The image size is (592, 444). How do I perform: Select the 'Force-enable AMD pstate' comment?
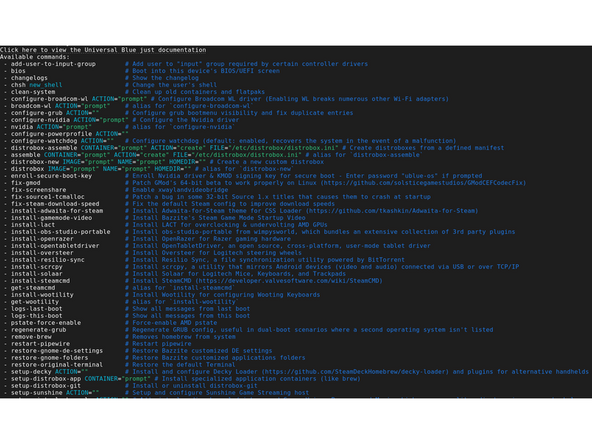pos(171,322)
